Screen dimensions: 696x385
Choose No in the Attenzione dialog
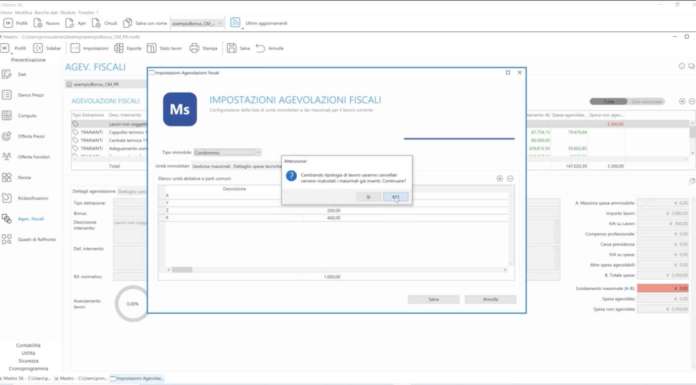[x=395, y=197]
